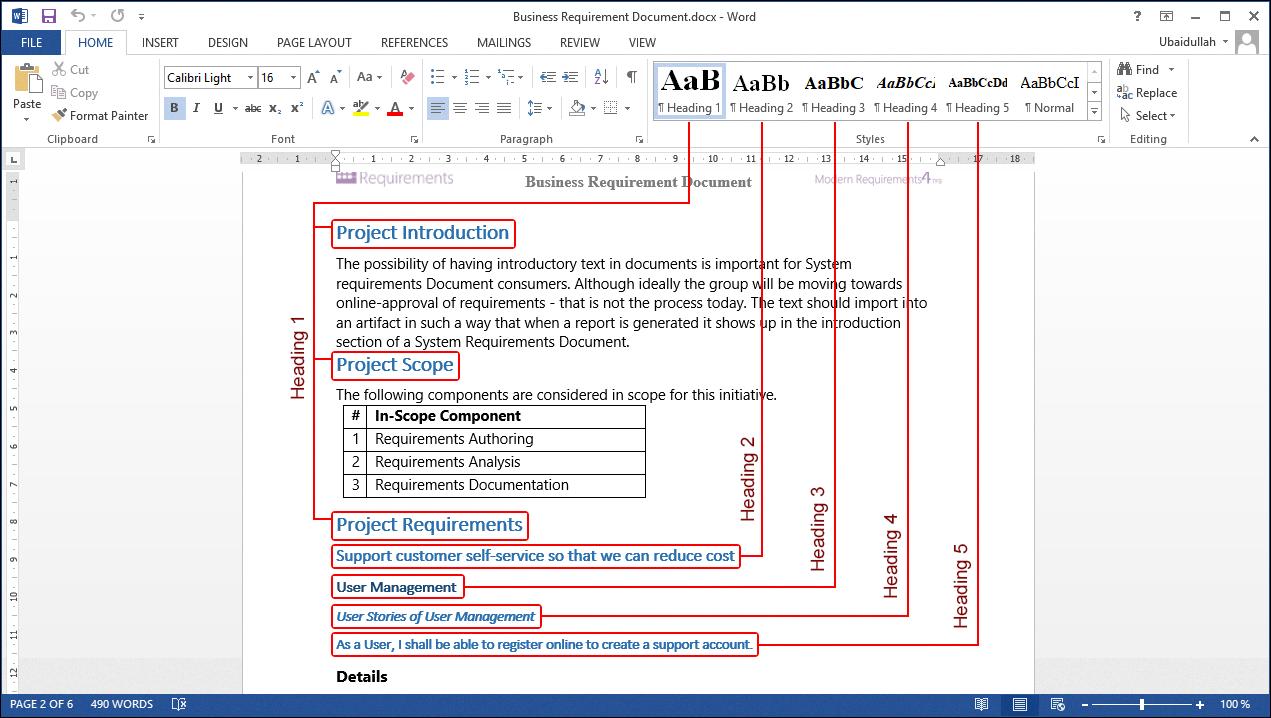Viewport: 1271px width, 718px height.
Task: Open Word Help question mark
Action: pyautogui.click(x=1137, y=16)
